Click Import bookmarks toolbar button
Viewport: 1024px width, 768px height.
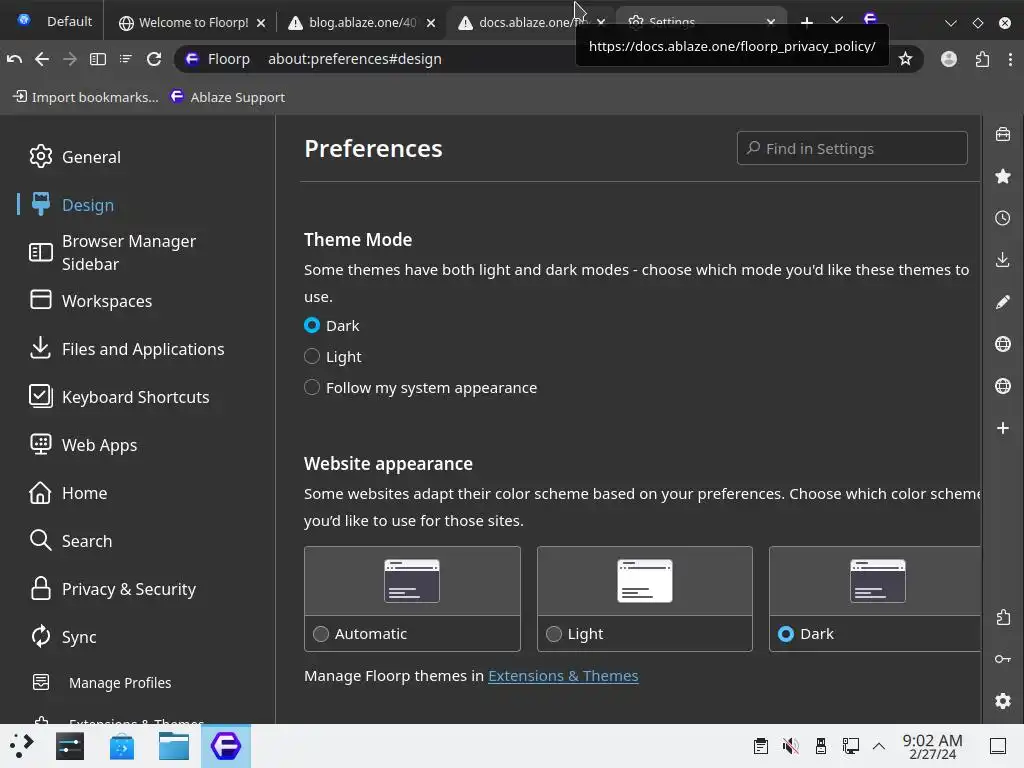(86, 97)
